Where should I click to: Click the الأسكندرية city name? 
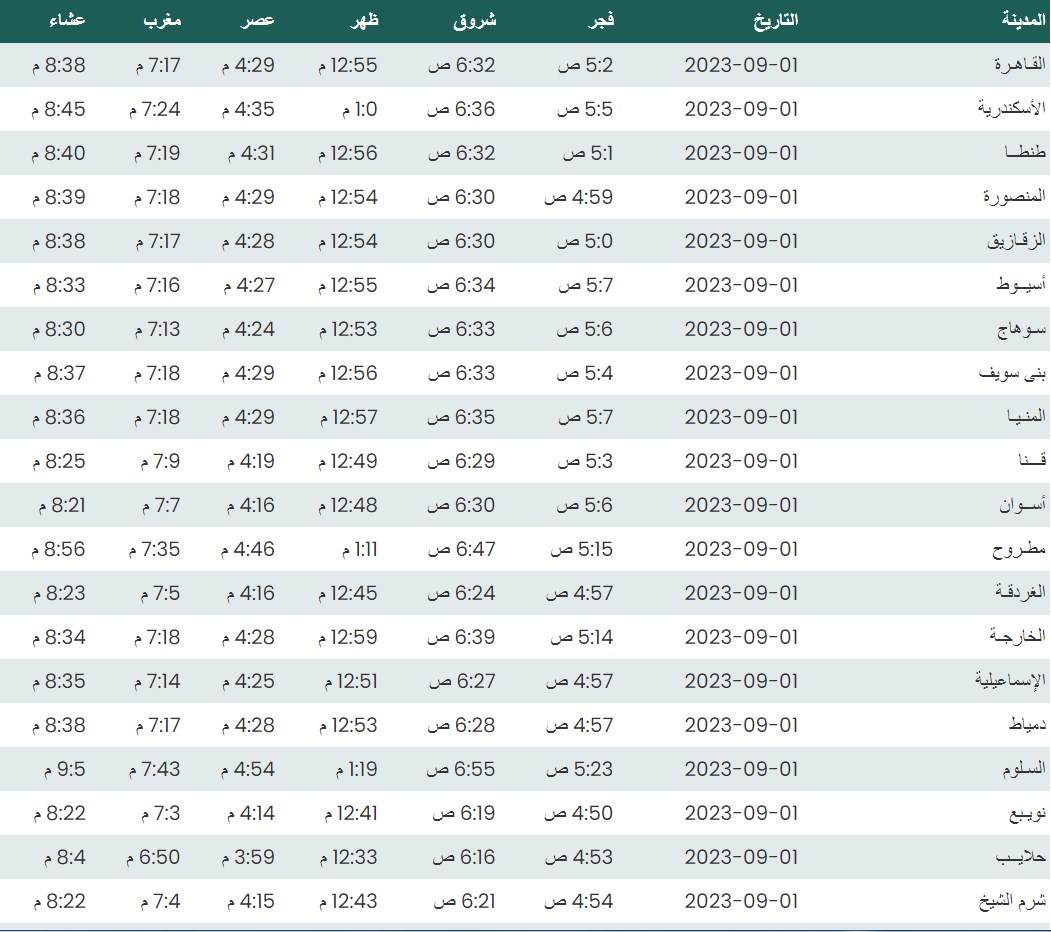(1011, 109)
